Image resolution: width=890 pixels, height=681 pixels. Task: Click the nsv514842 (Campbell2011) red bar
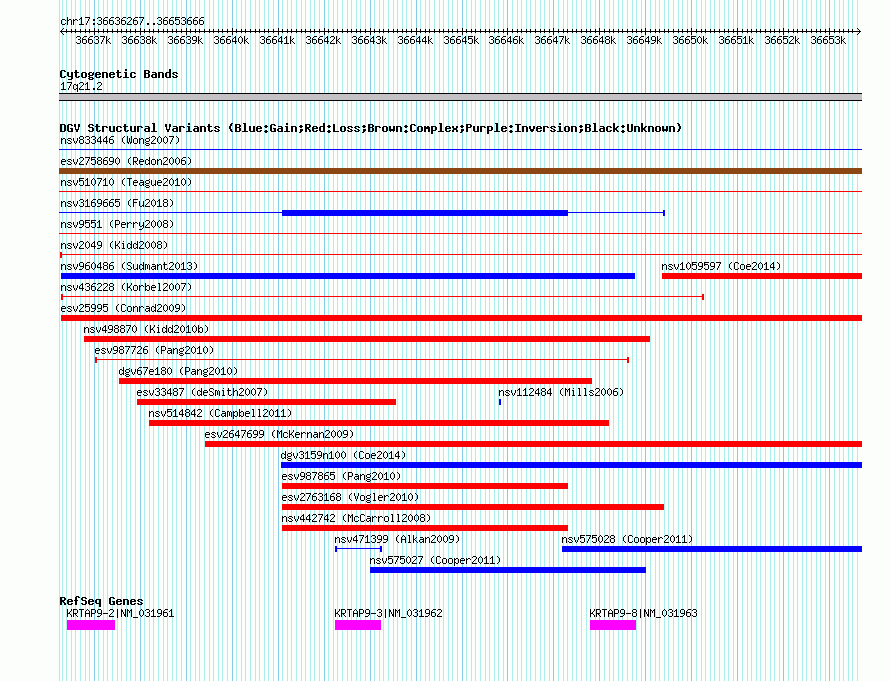pyautogui.click(x=379, y=423)
